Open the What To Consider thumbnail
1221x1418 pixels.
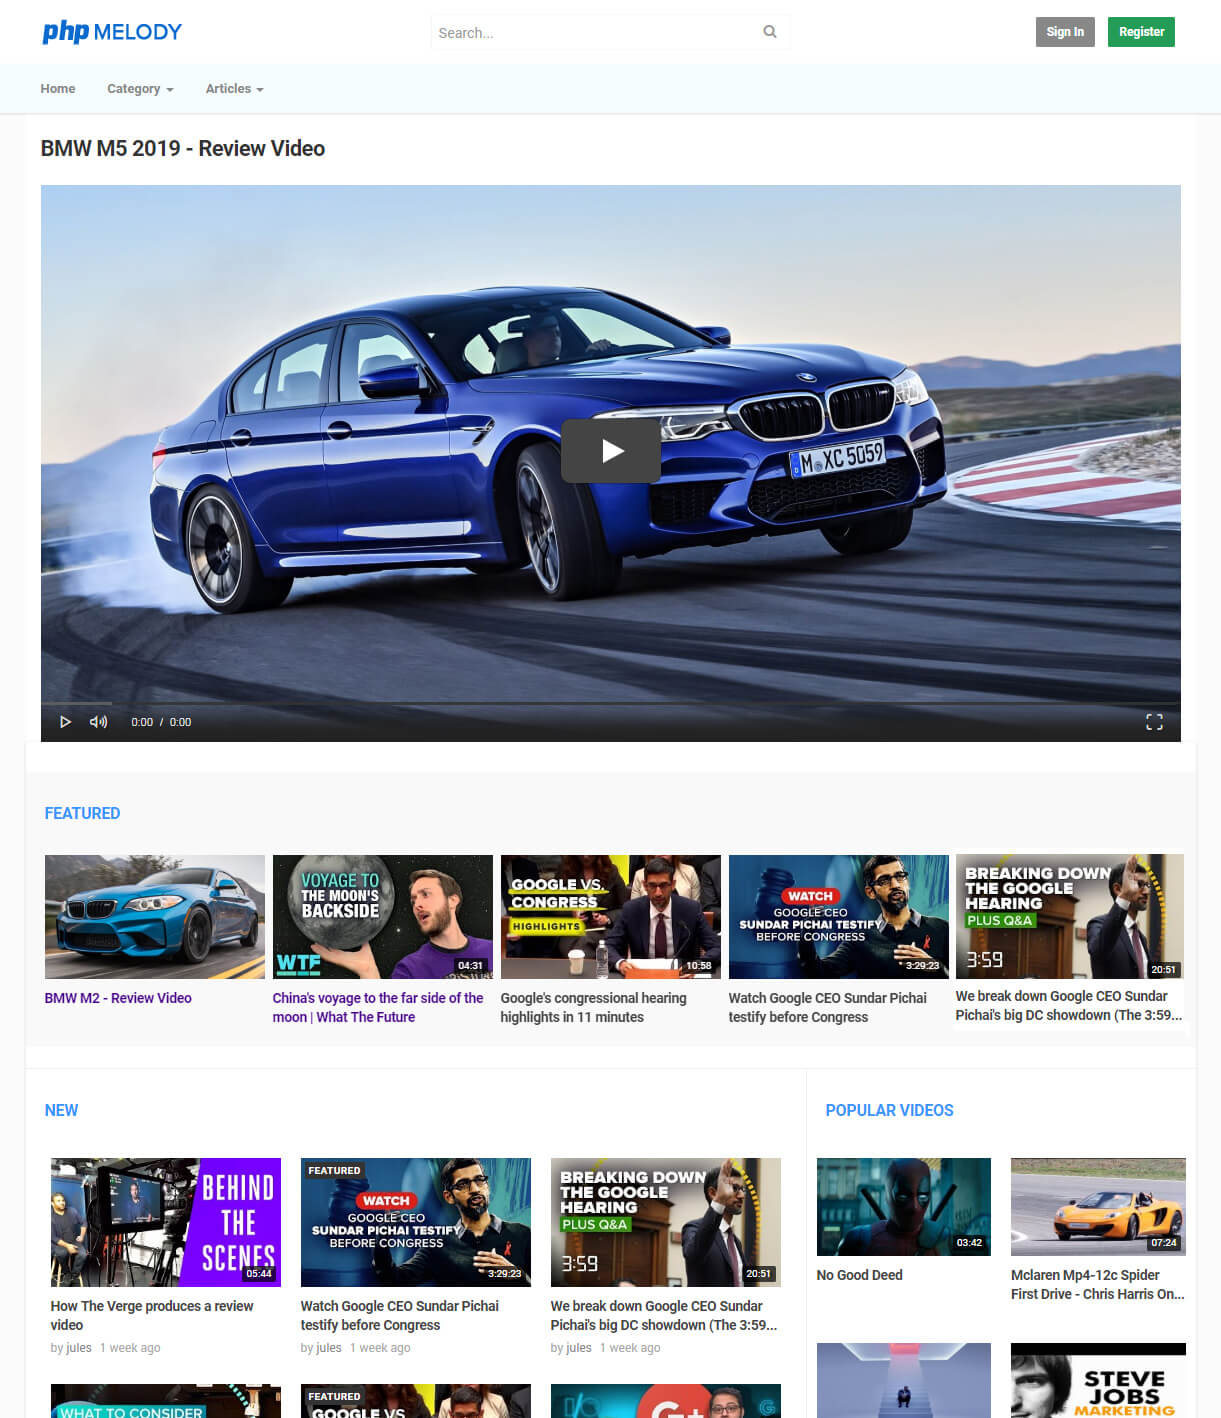tap(166, 1401)
